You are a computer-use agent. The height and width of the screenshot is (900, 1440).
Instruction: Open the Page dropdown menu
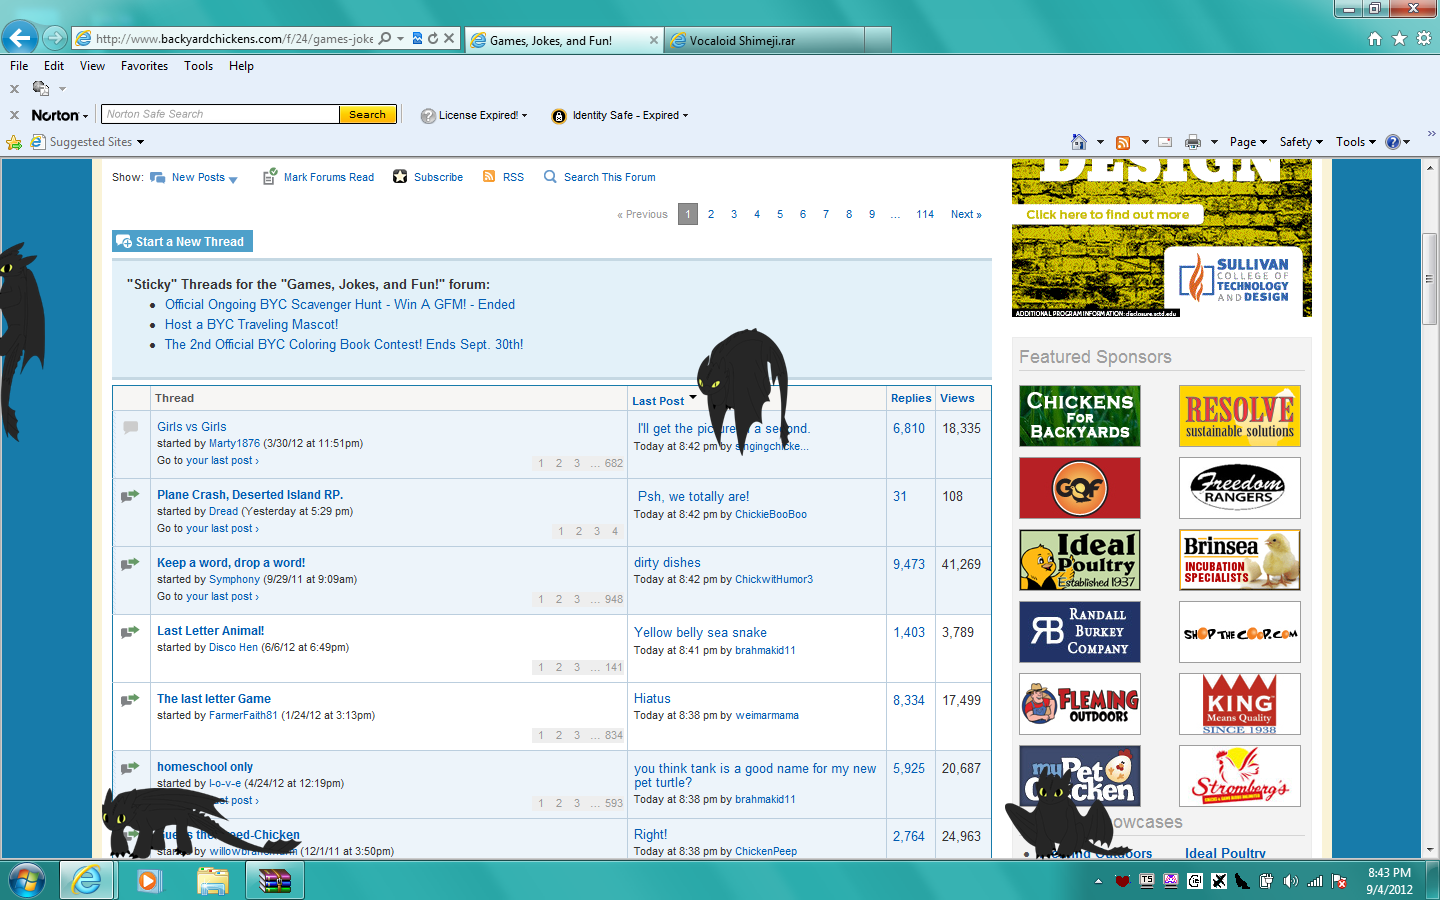tap(1247, 142)
